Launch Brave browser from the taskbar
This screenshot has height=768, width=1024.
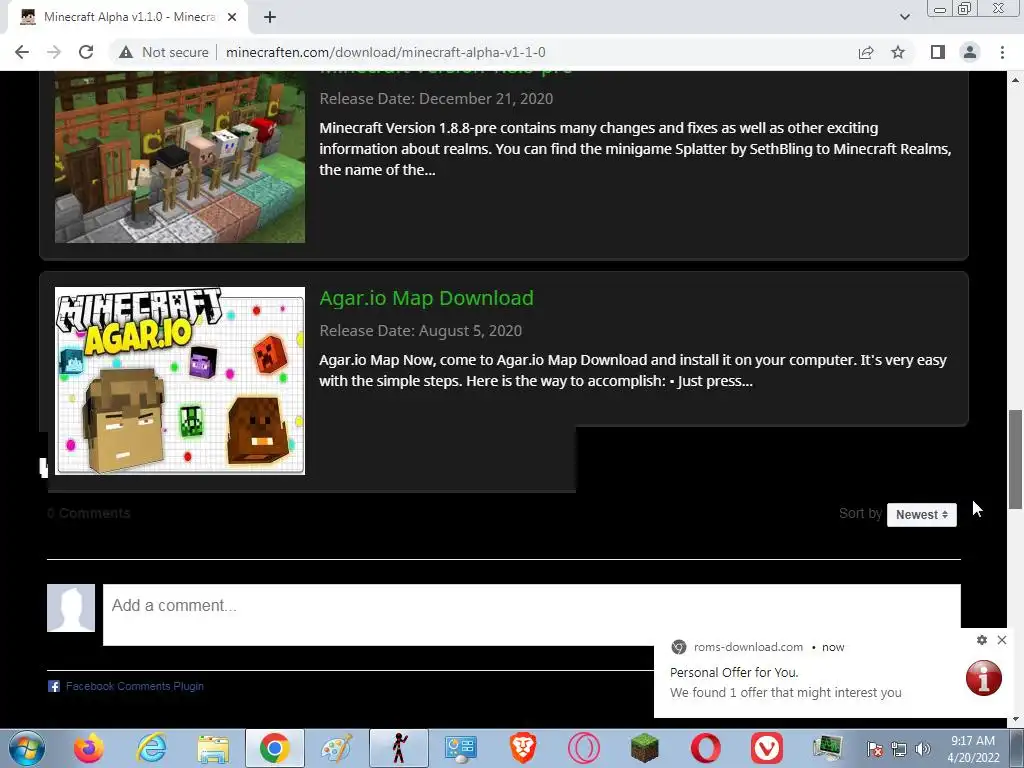522,748
